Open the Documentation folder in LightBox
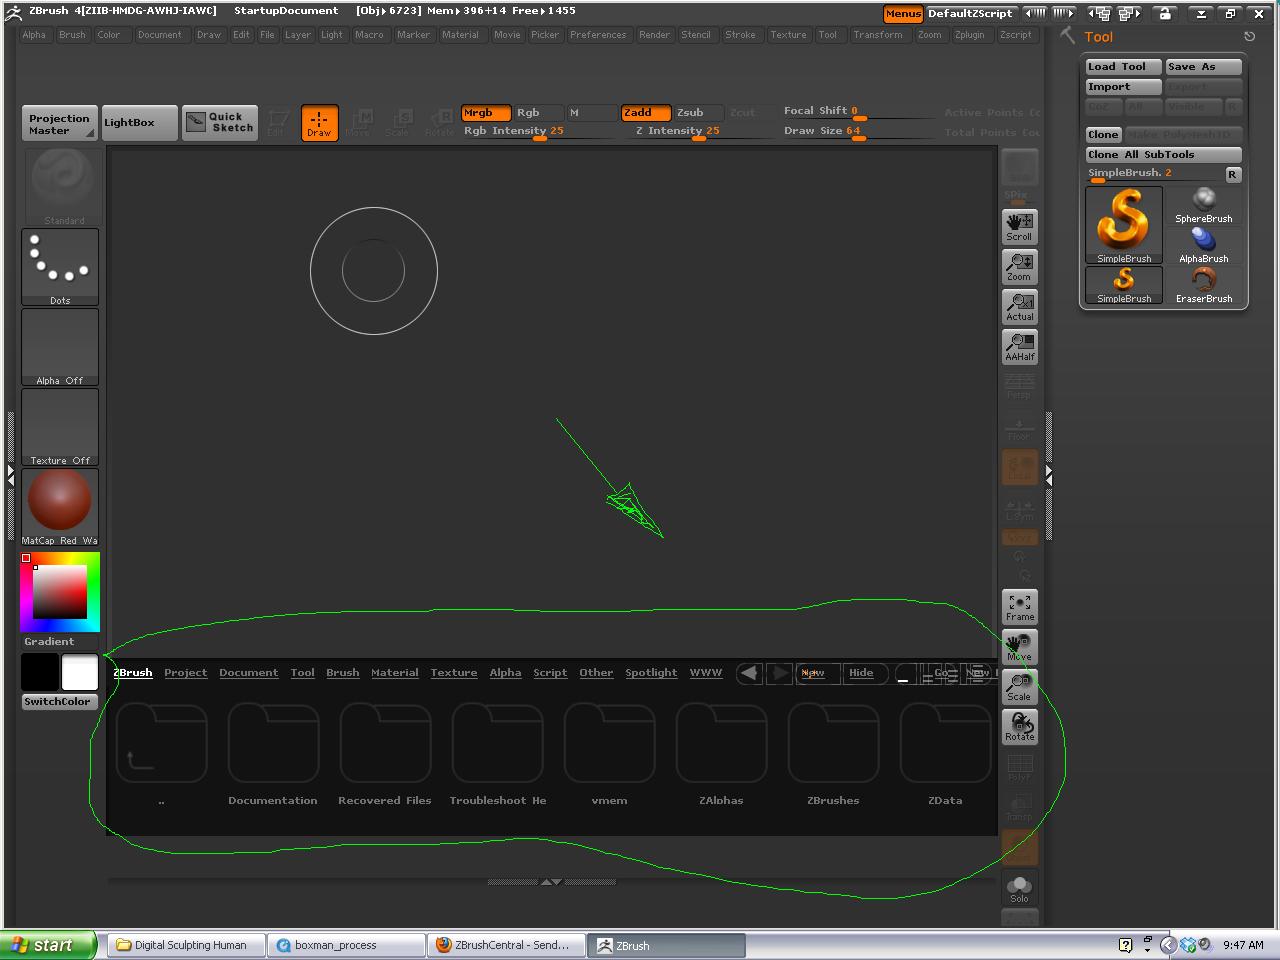Screen dimensions: 1280x960 coord(273,755)
